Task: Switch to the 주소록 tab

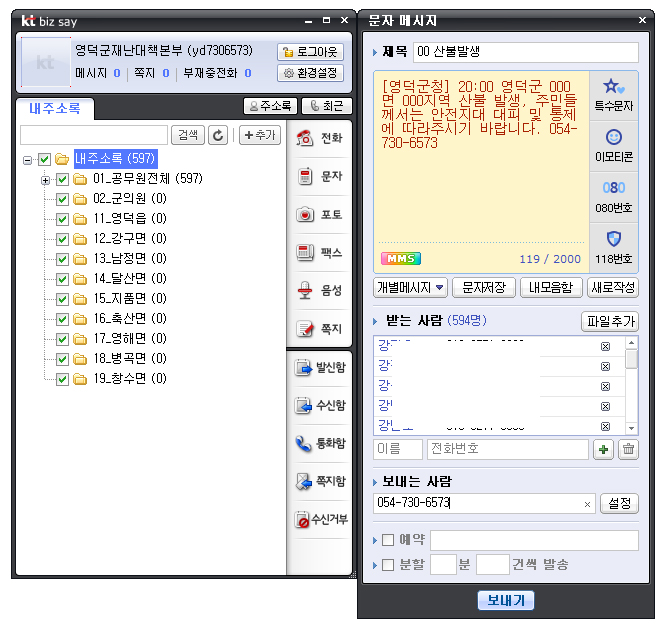Action: tap(270, 106)
